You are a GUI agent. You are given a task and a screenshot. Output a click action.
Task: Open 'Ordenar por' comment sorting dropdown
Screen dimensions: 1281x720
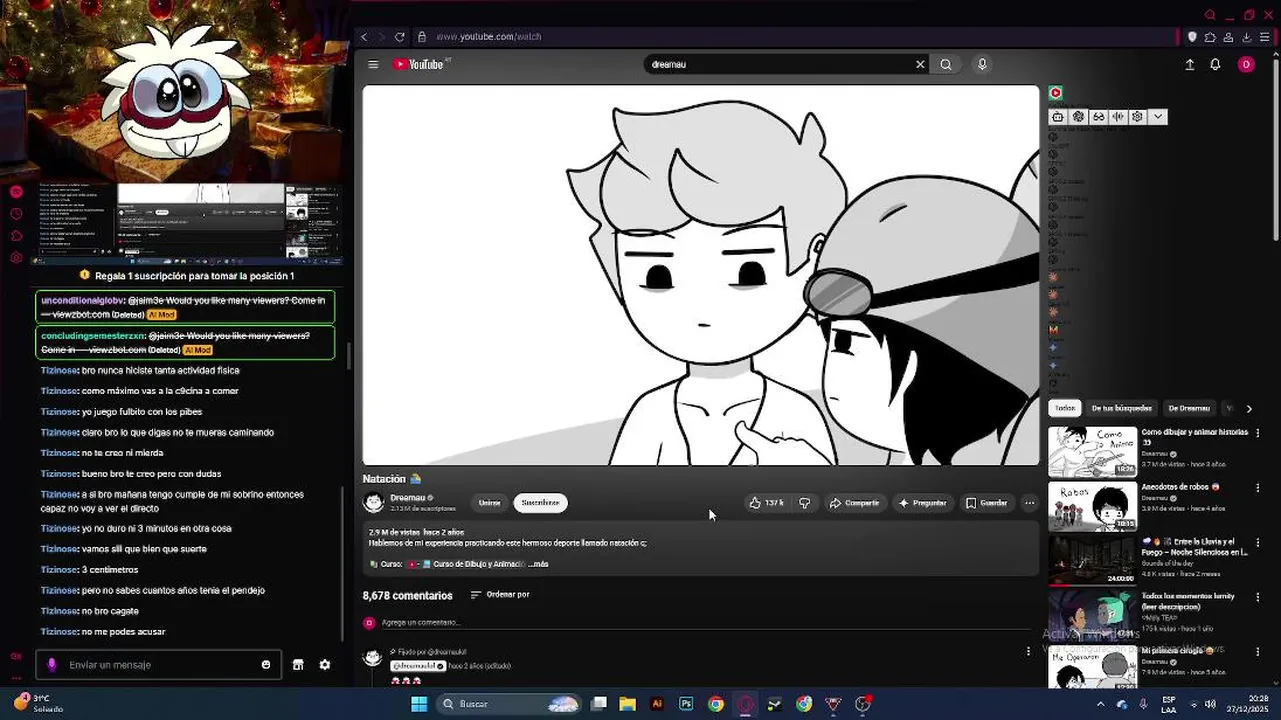500,595
